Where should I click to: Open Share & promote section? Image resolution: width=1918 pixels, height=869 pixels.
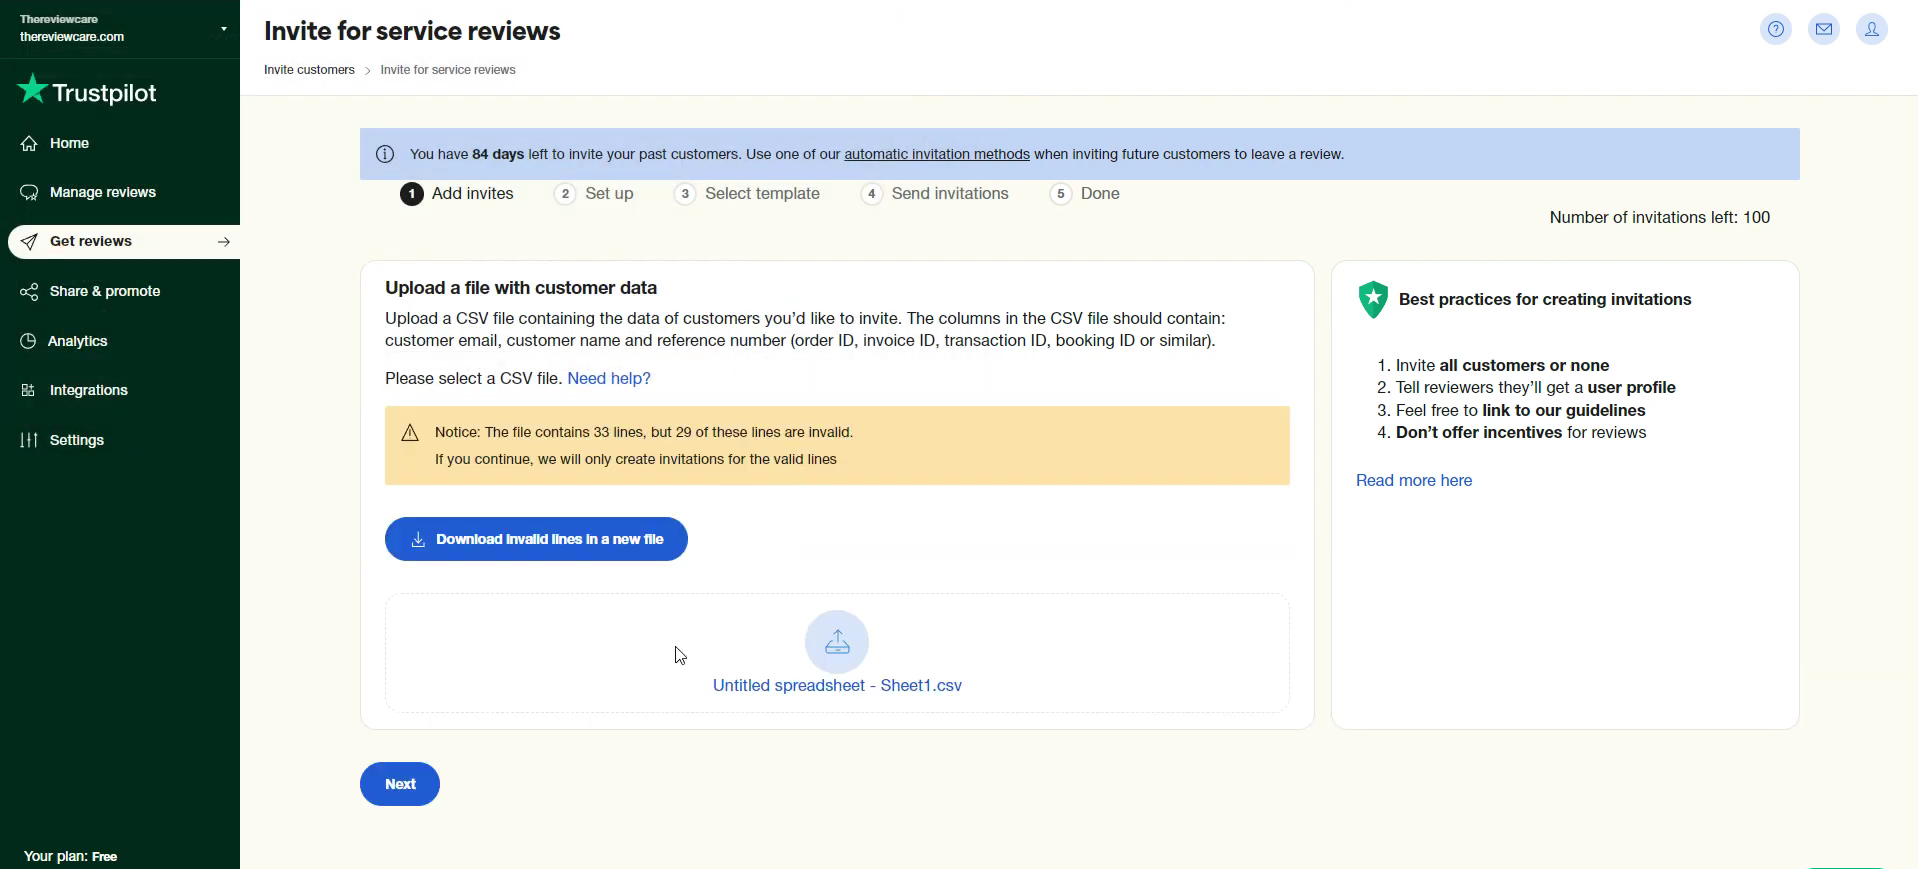tap(105, 291)
